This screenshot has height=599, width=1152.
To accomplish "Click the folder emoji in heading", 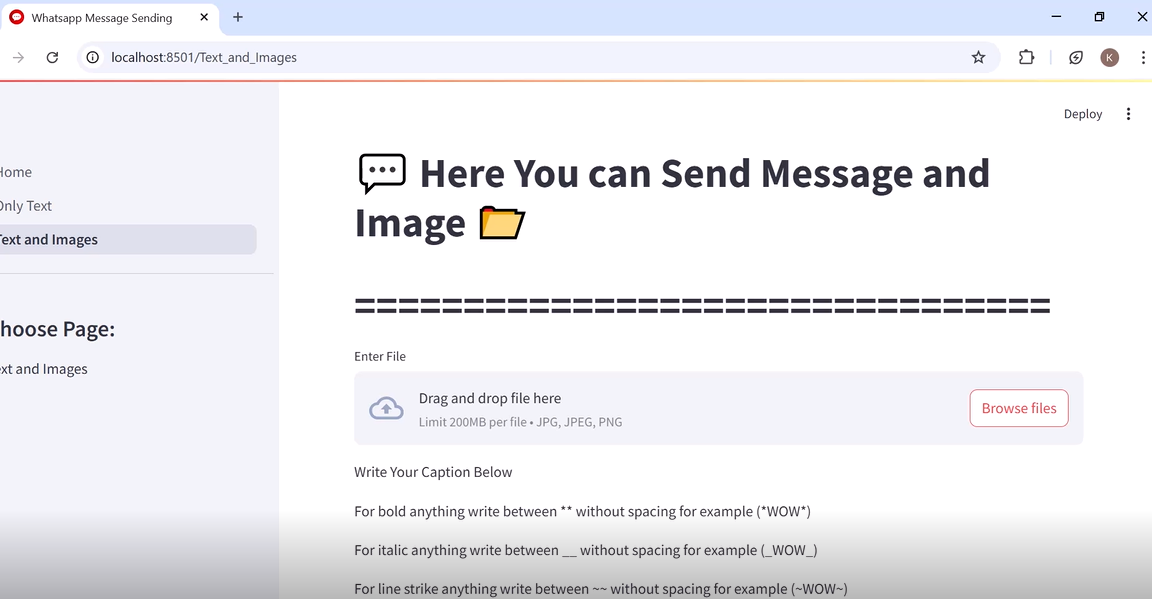I will [502, 223].
